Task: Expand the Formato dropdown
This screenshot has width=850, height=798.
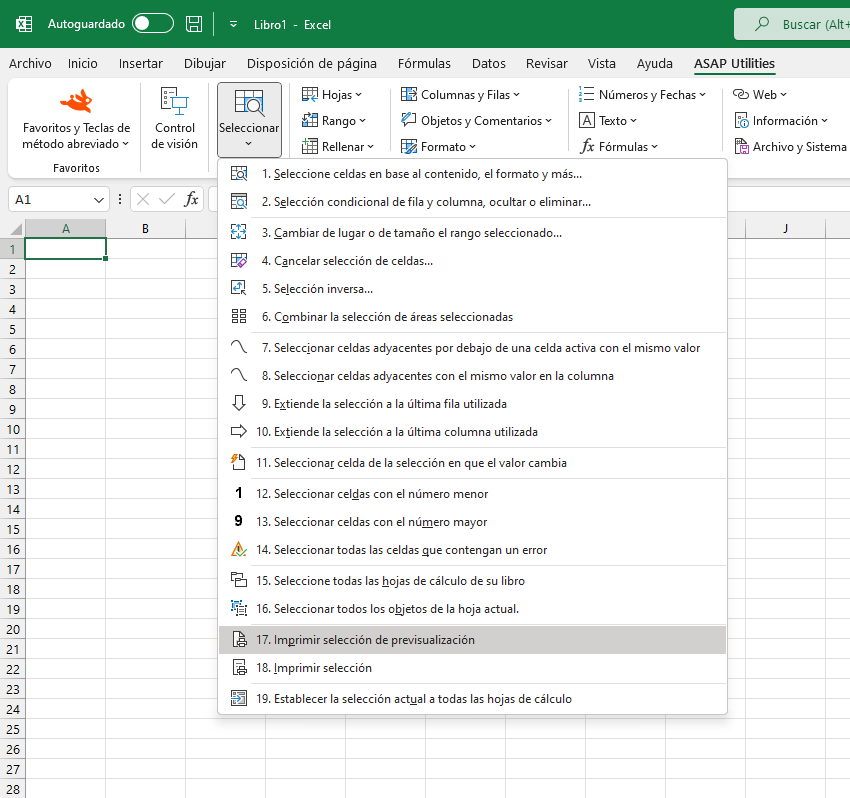Action: (x=438, y=146)
